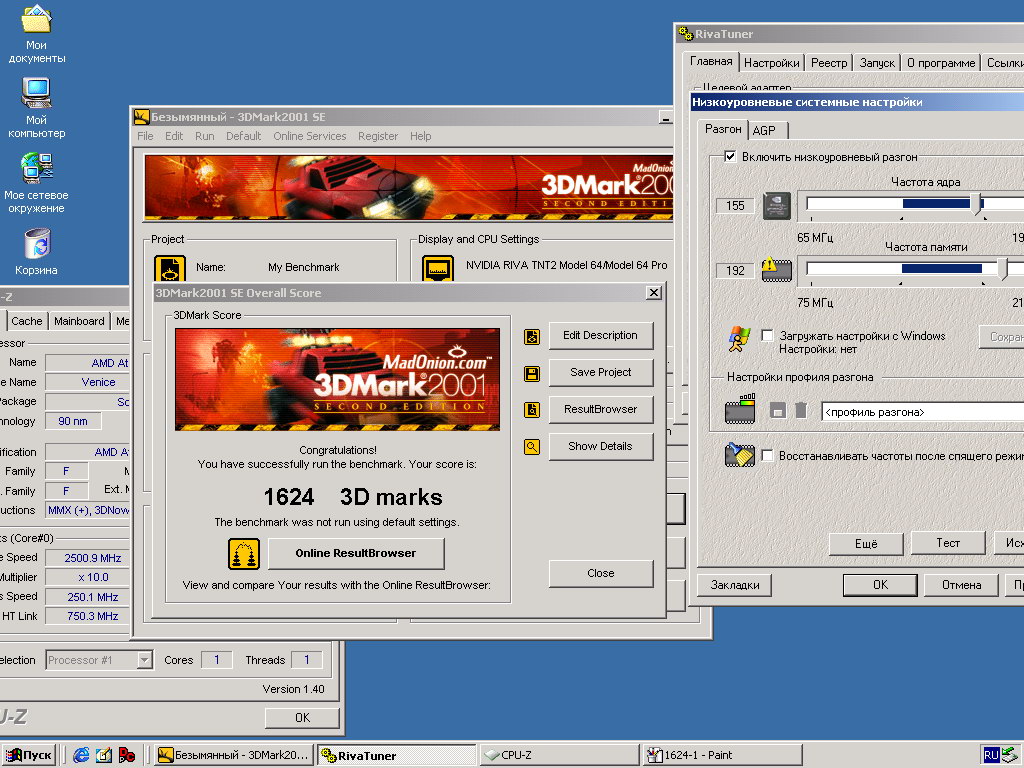Switch to the Mainboard tab in CPU-Z
Screen dimensions: 1024x768
(x=79, y=321)
